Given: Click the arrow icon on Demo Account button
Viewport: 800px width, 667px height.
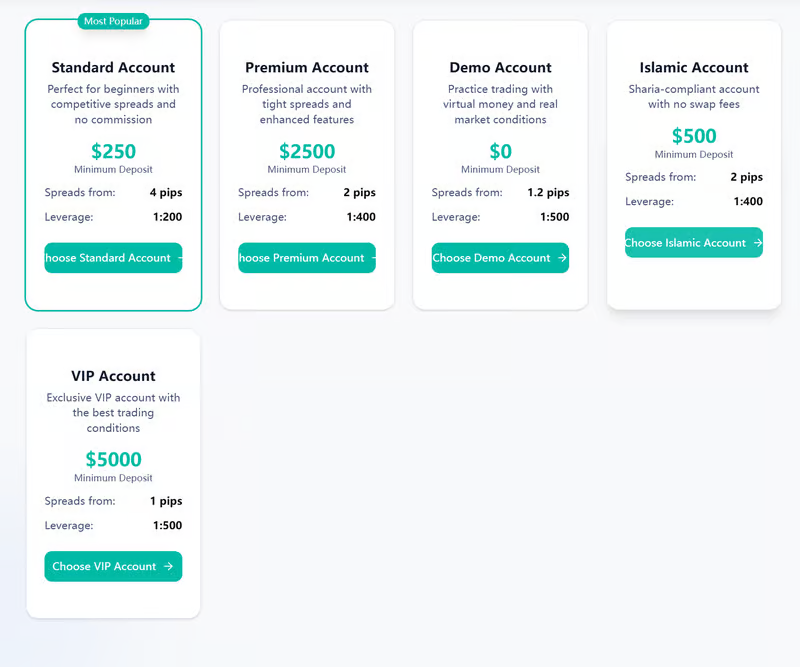Looking at the screenshot, I should click(x=562, y=258).
